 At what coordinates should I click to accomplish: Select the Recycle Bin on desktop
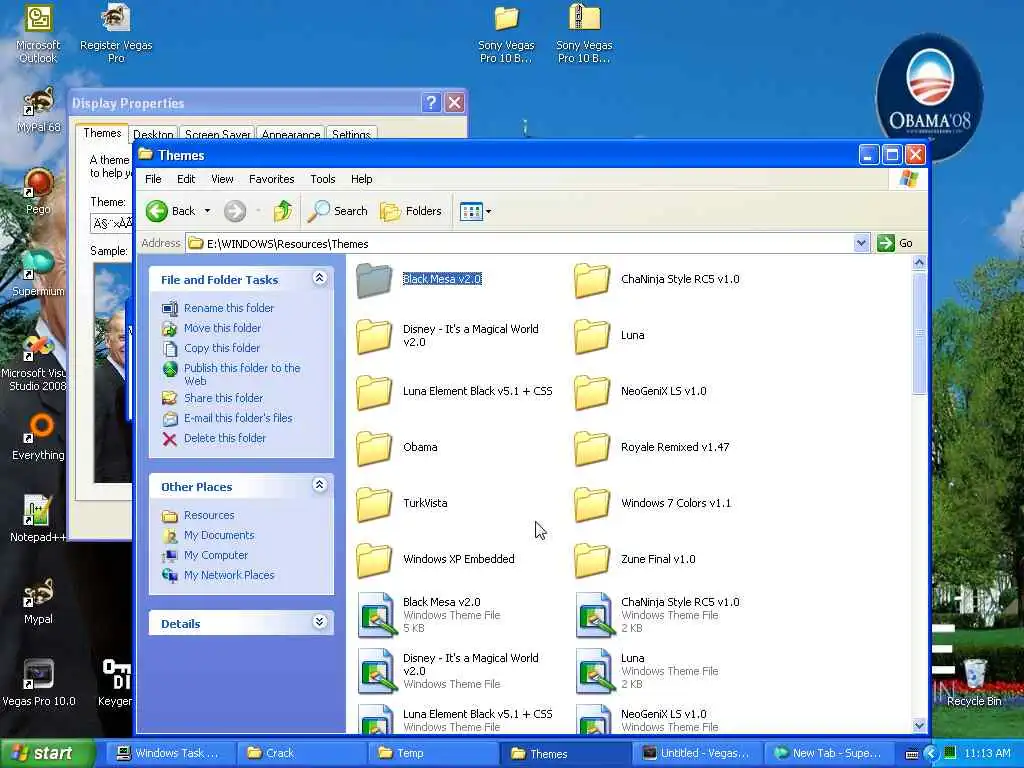(x=974, y=683)
